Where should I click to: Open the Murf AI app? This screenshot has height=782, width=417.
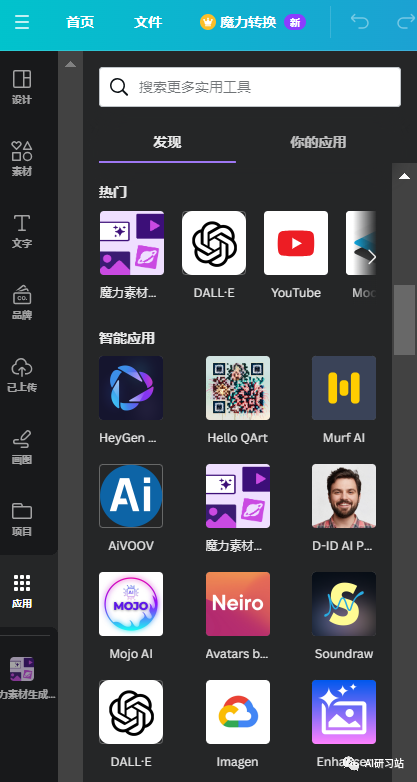(x=344, y=388)
